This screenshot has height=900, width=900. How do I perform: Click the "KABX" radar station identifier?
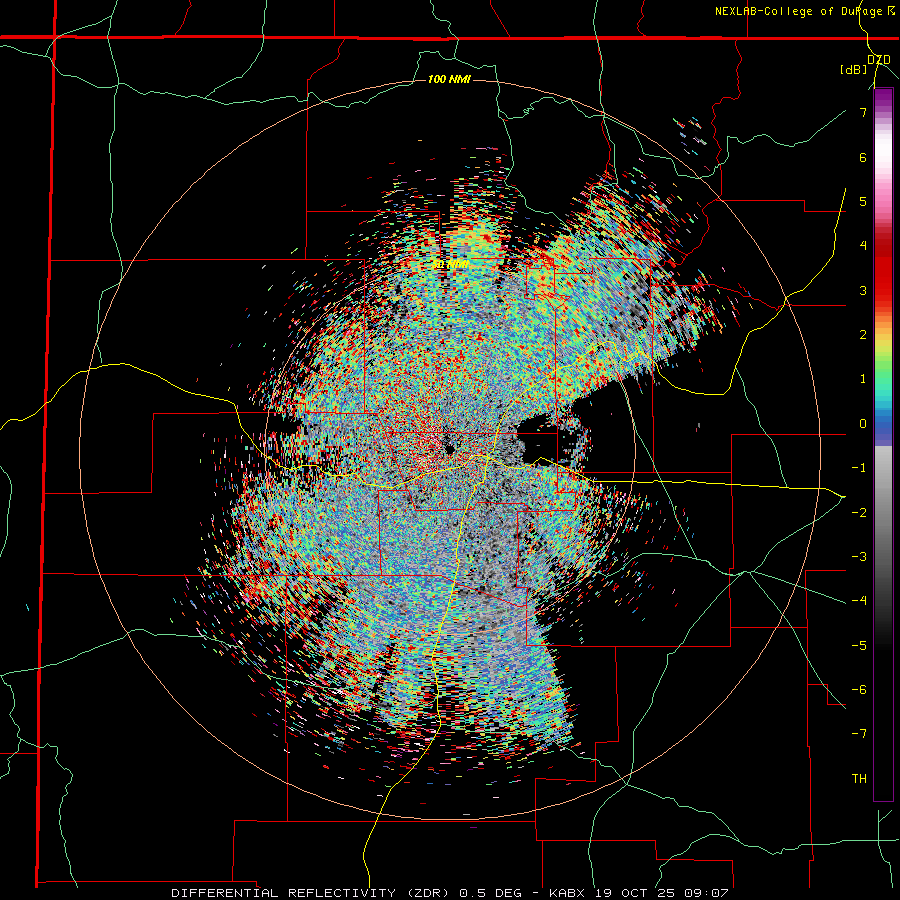[568, 893]
